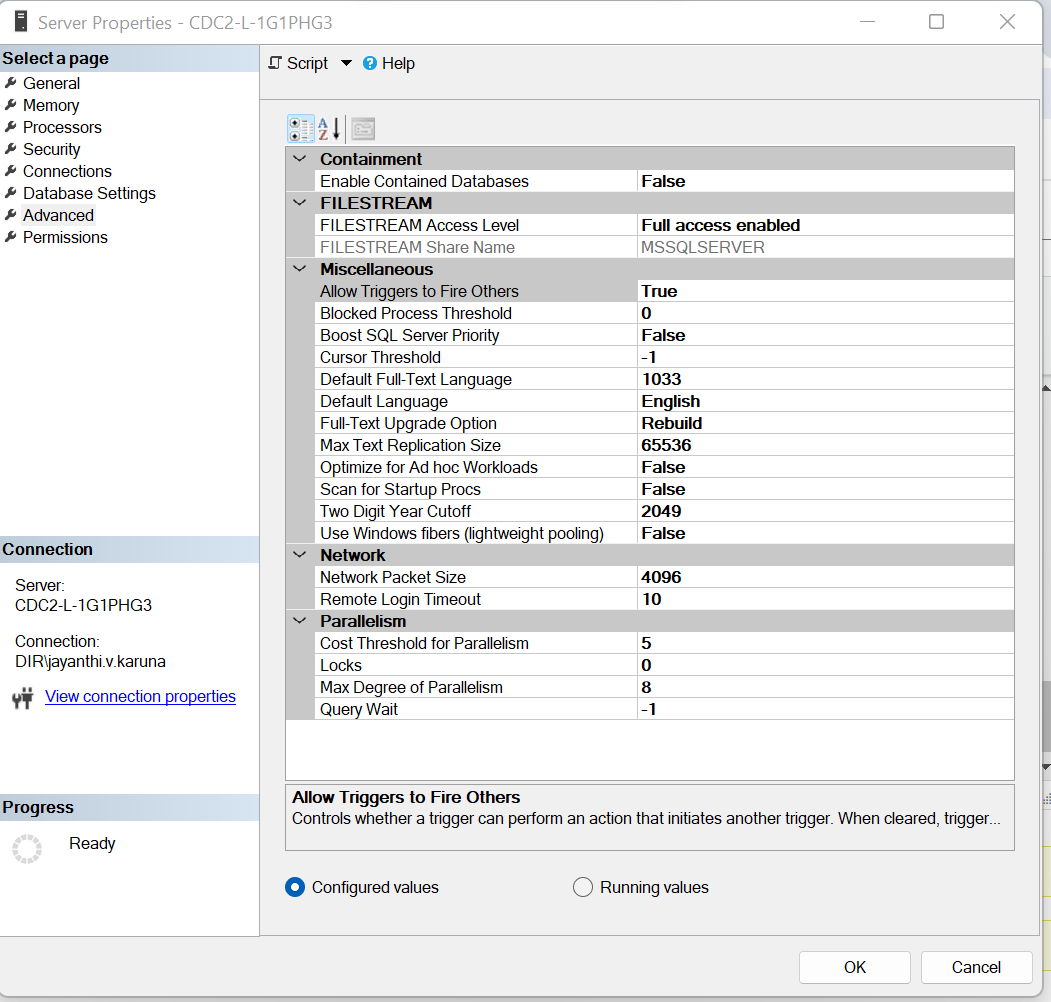Screen dimensions: 1051x1002
Task: Click the Cancel button
Action: click(976, 967)
